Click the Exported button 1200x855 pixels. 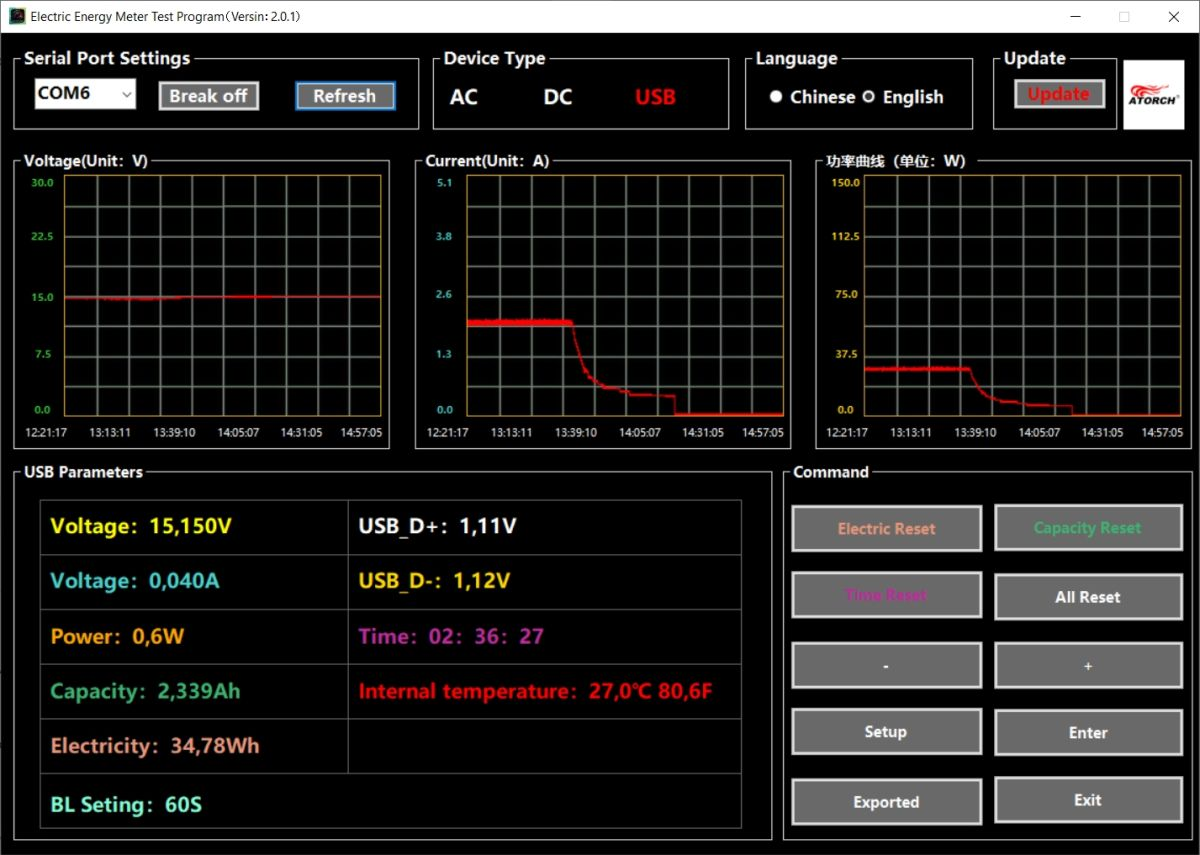pyautogui.click(x=886, y=802)
